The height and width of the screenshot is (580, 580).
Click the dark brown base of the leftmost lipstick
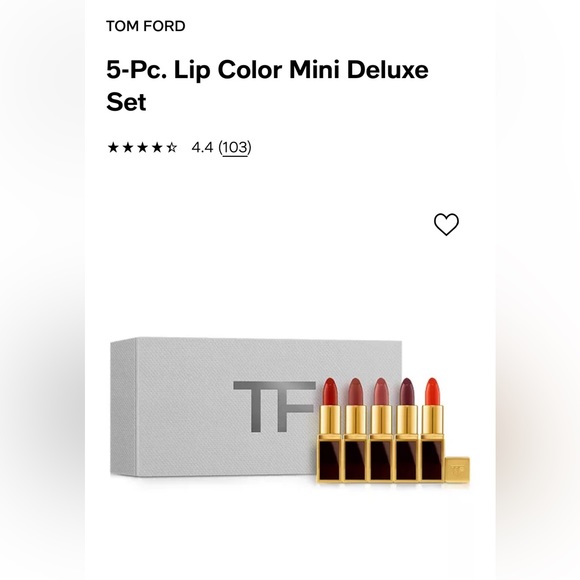329,460
